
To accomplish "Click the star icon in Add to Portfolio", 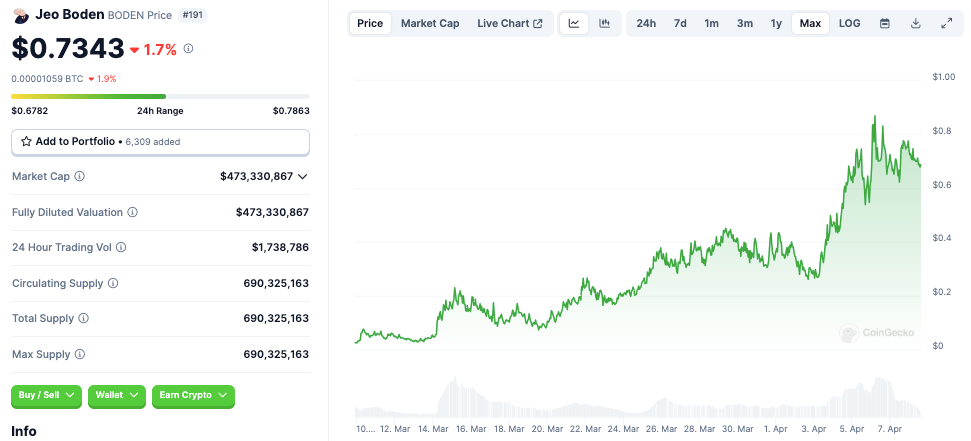I will 26,141.
